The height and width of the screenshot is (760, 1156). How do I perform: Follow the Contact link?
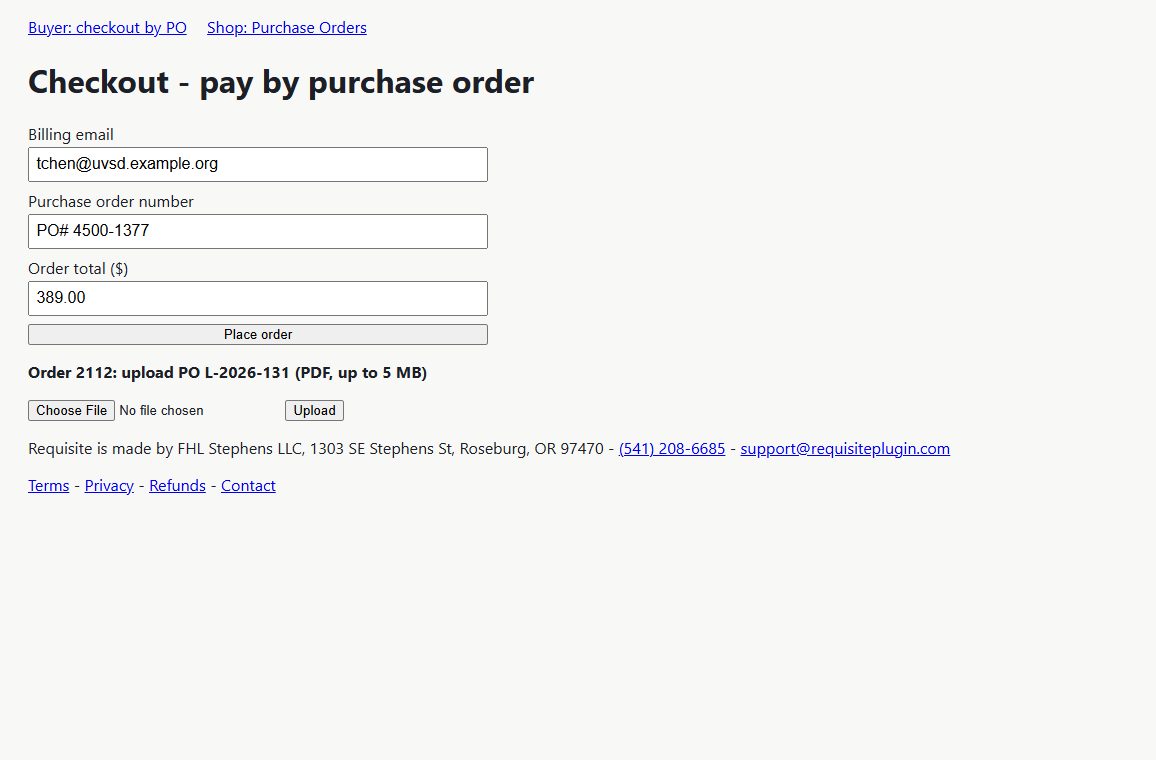click(248, 486)
